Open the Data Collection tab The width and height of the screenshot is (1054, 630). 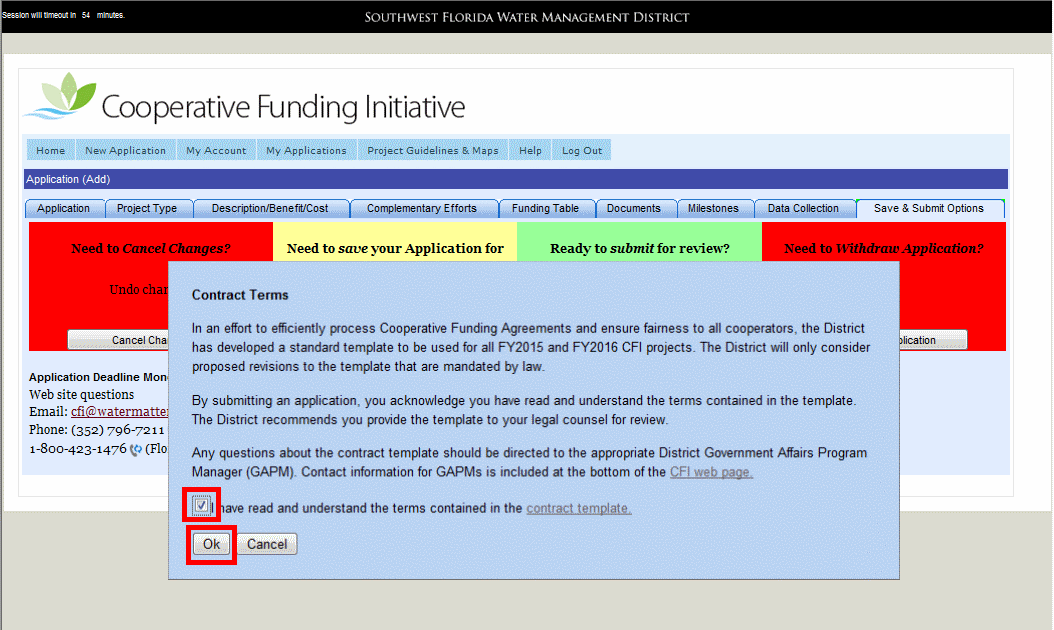[x=803, y=208]
